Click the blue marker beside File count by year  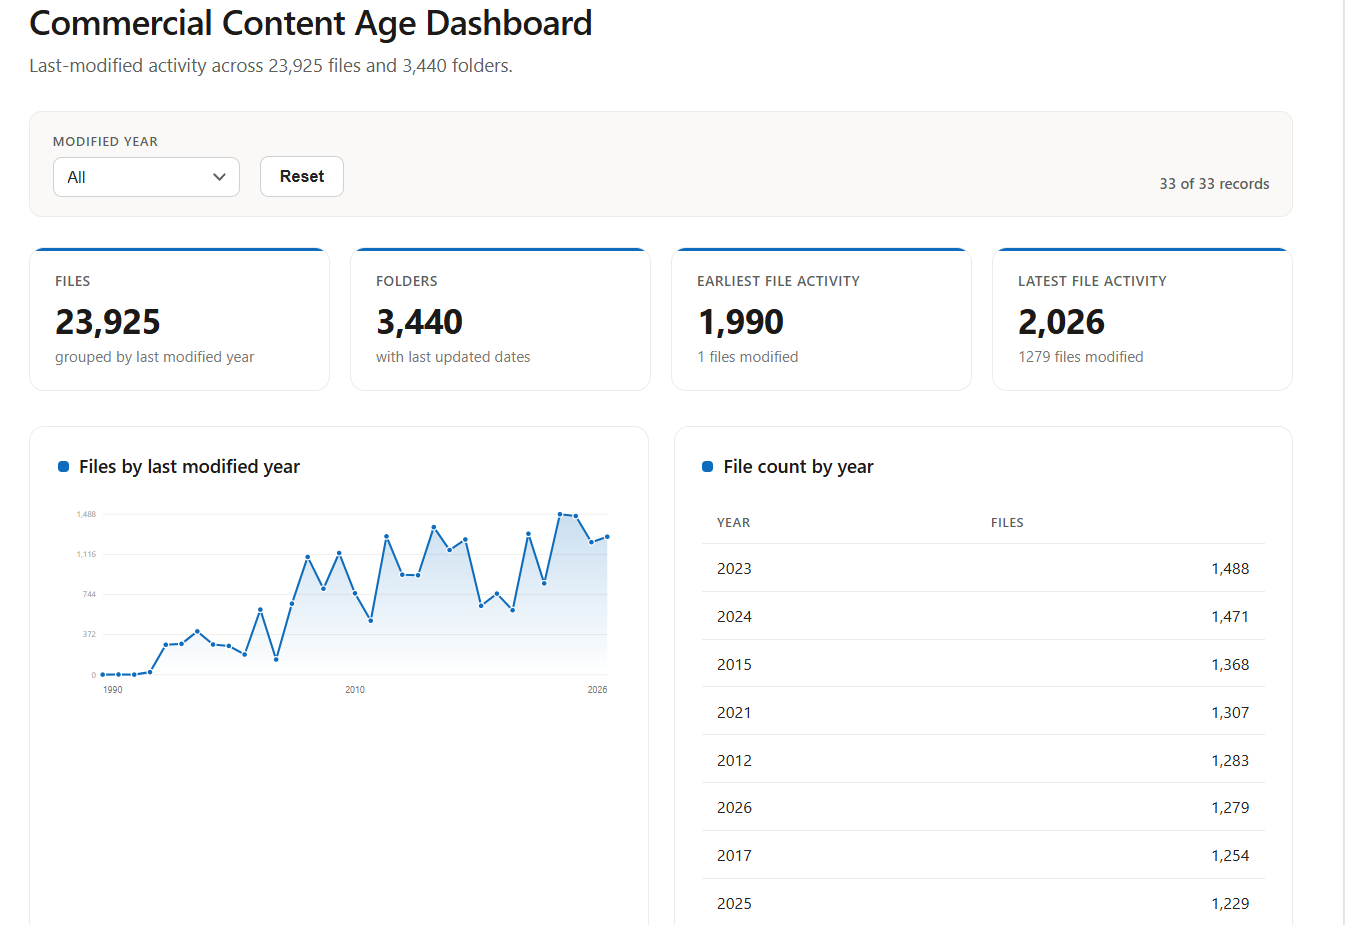click(708, 467)
